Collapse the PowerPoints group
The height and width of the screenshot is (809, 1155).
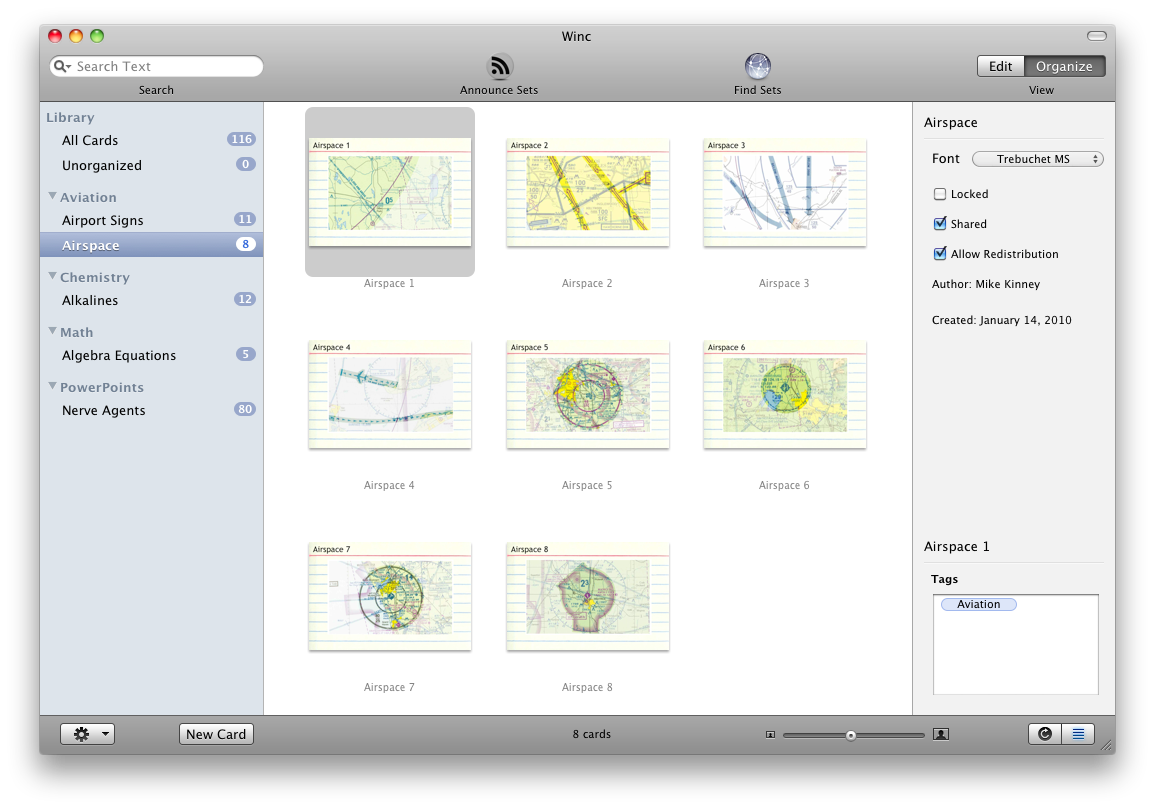pos(52,386)
